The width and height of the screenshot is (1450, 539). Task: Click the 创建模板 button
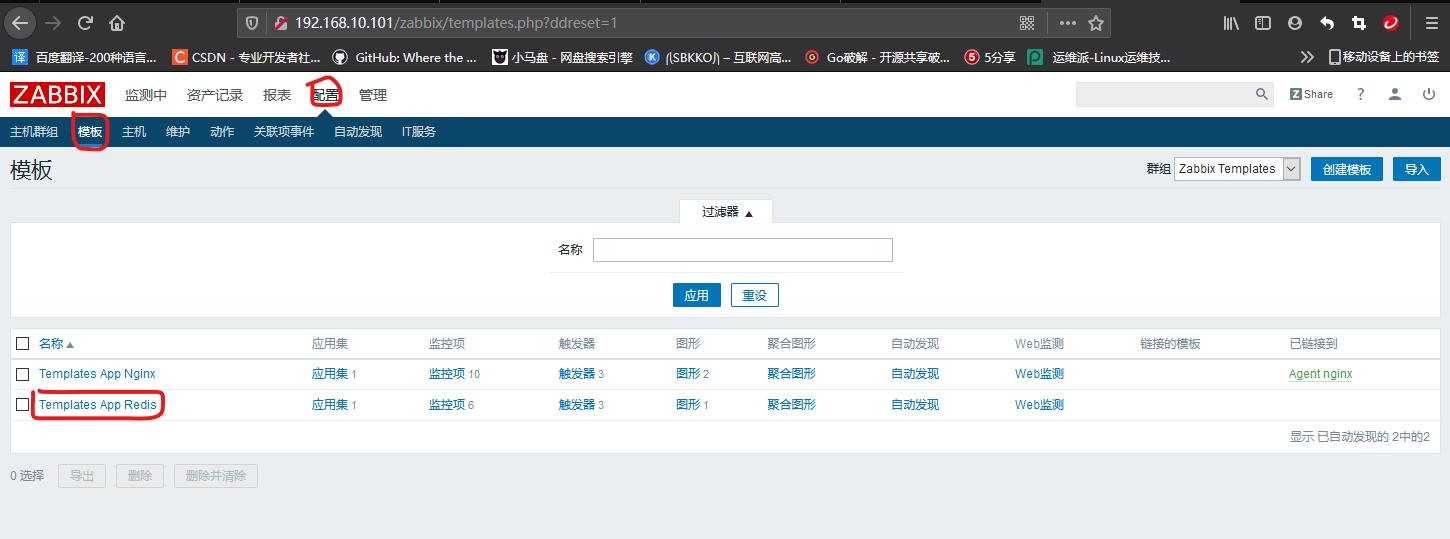(x=1347, y=169)
